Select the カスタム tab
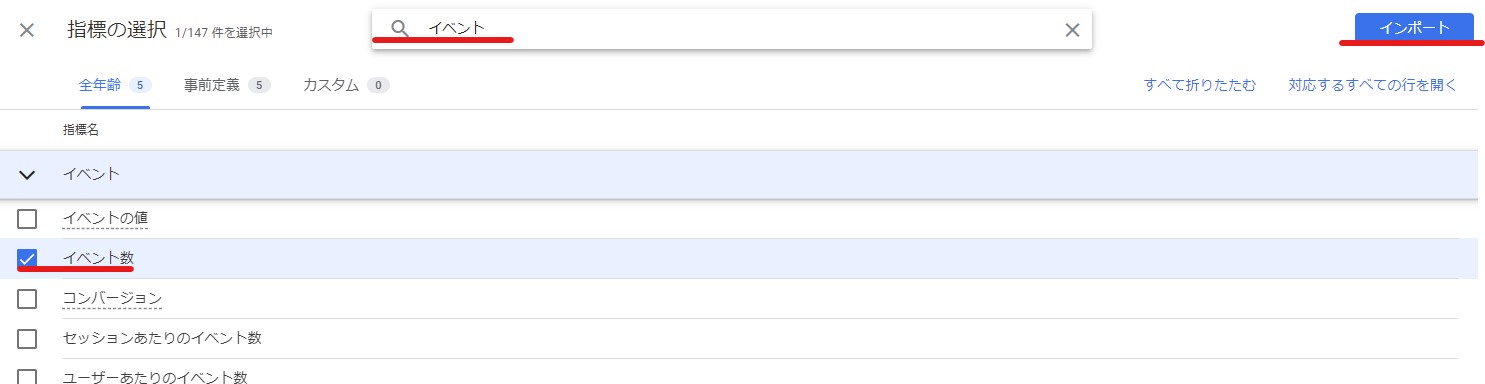This screenshot has width=1485, height=384. pos(346,85)
